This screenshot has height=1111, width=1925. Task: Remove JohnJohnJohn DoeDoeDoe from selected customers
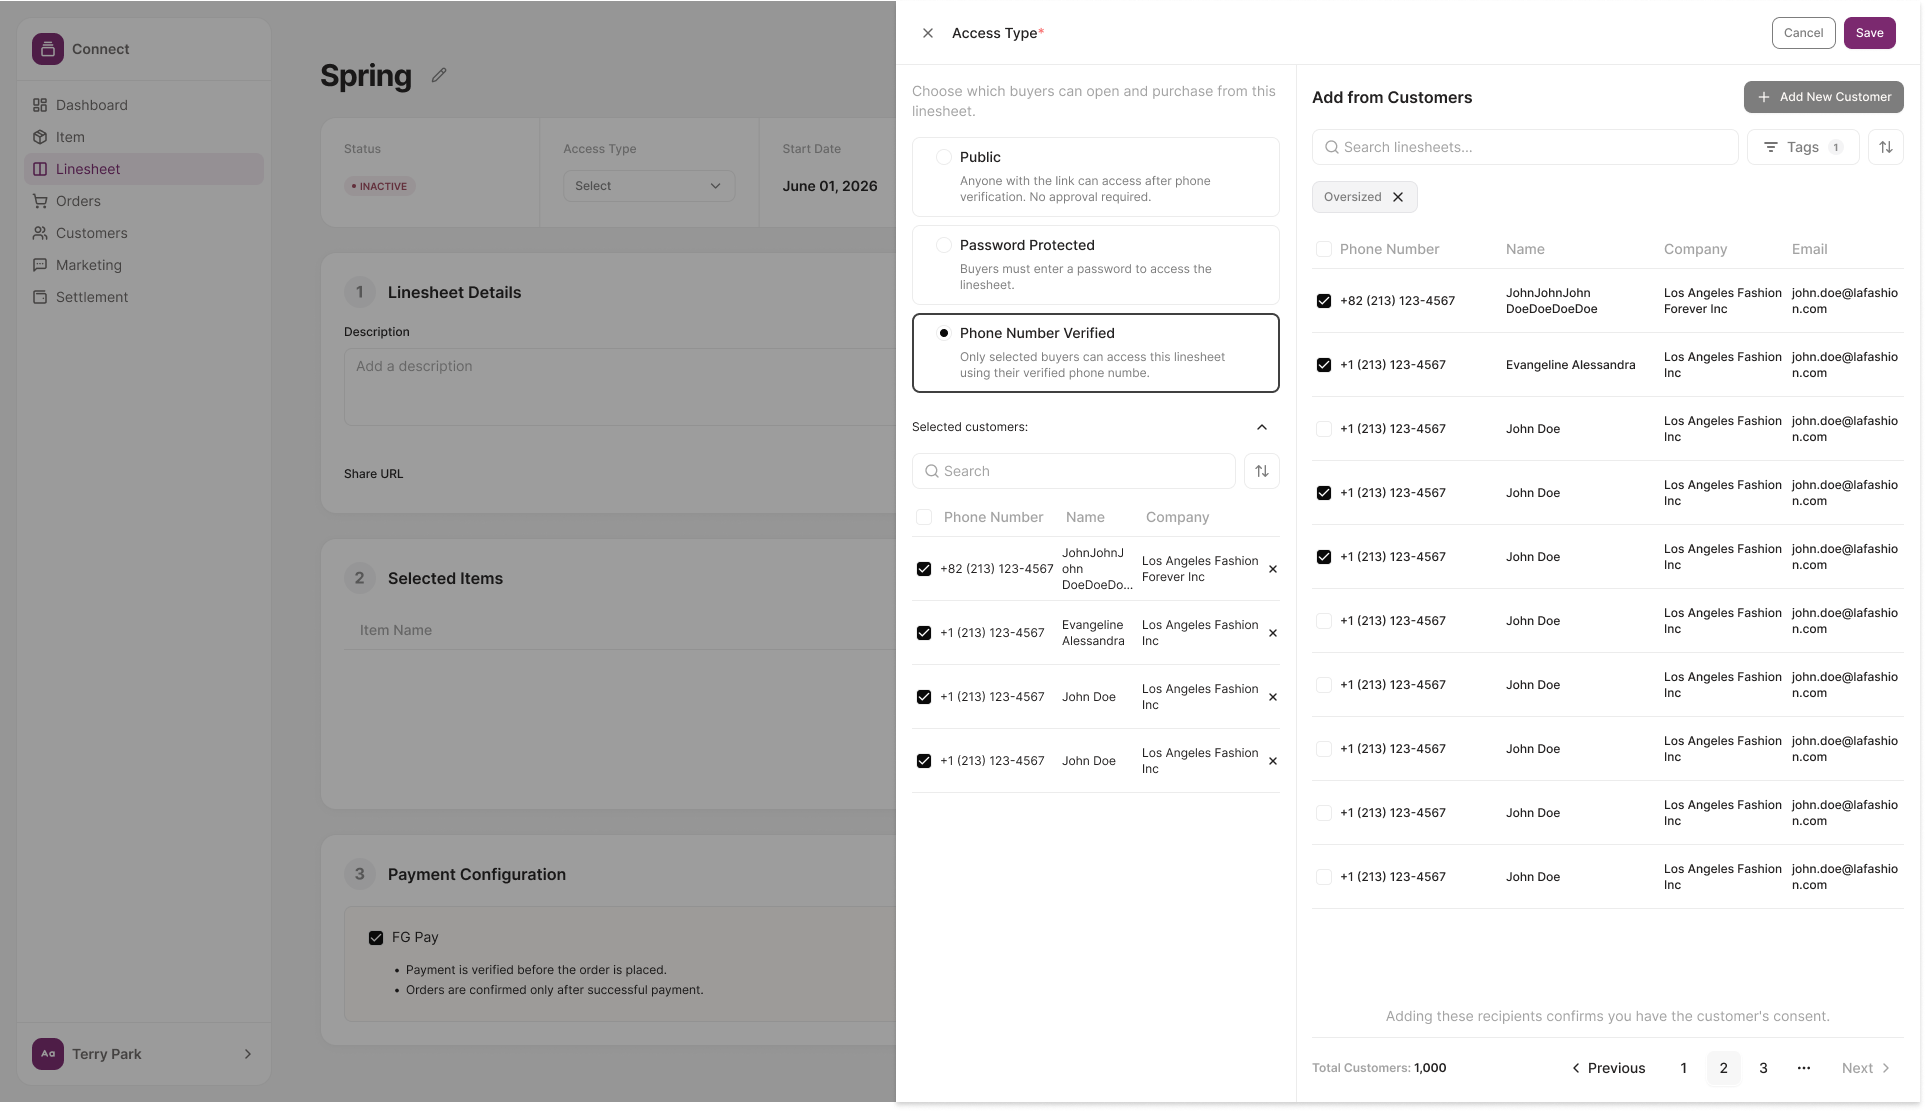(1273, 569)
